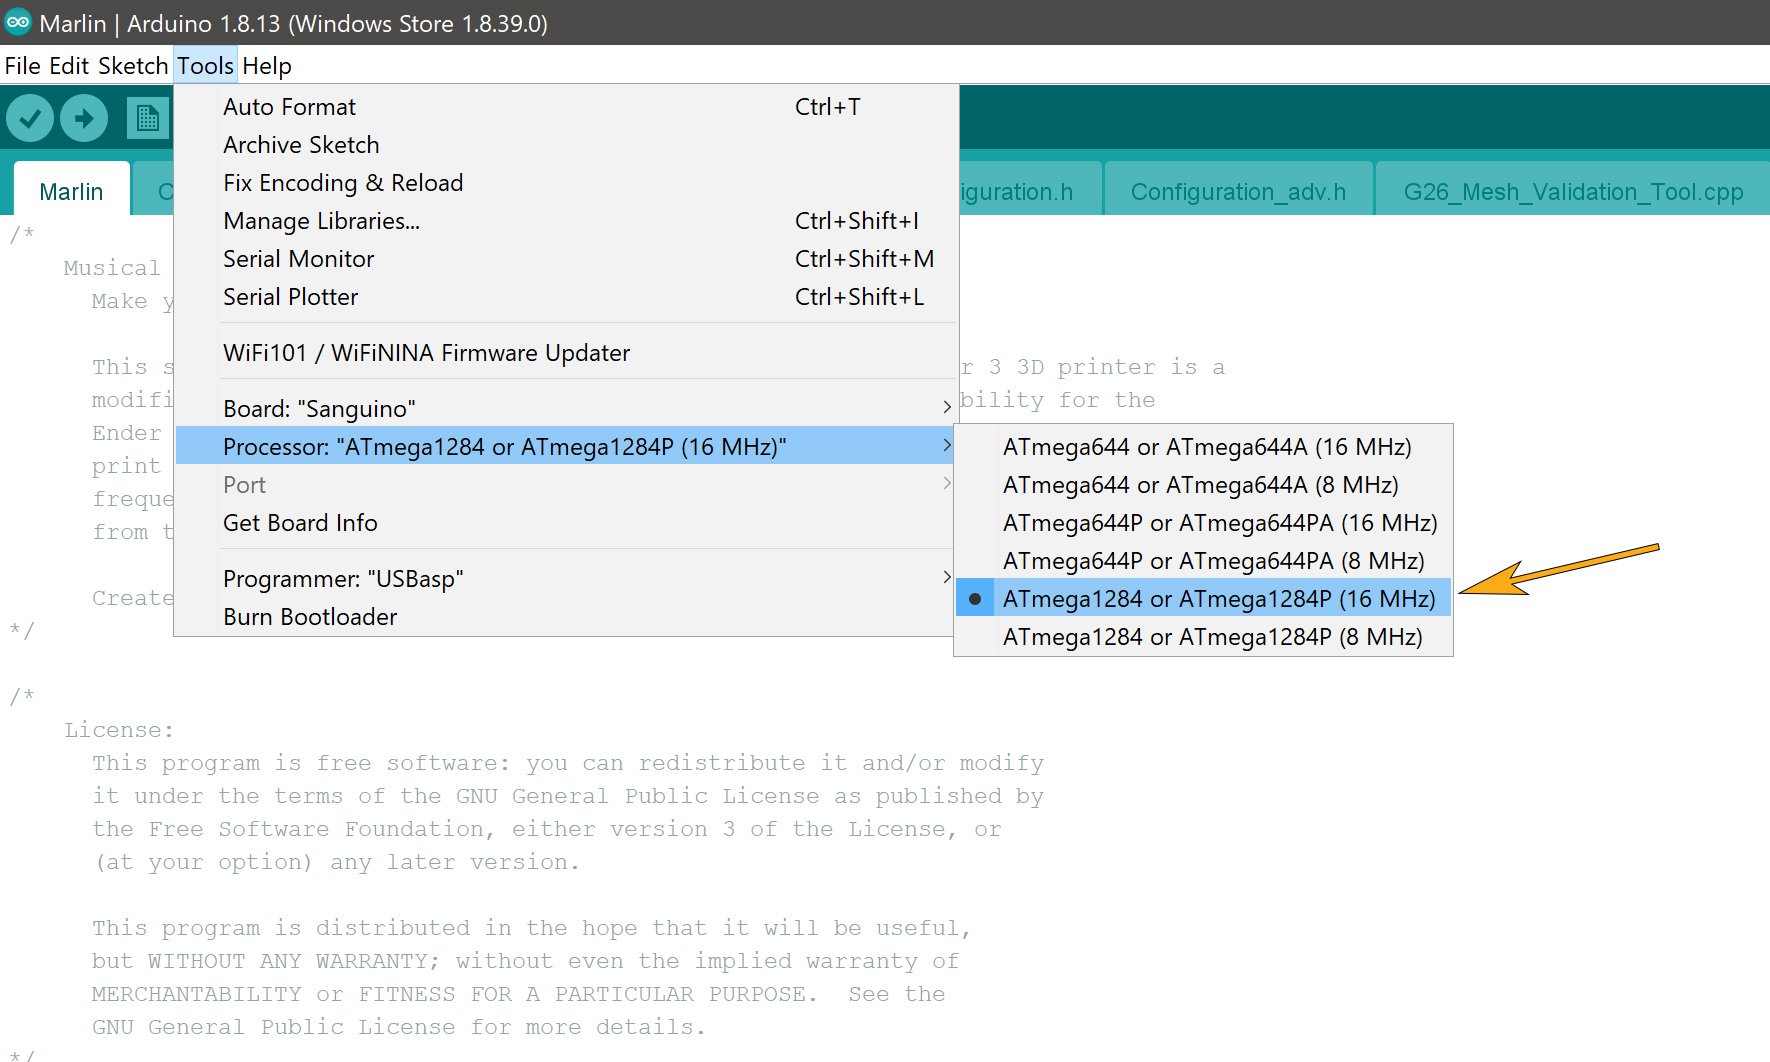
Task: Launch the WiFi101 / WiFiNINA Firmware Updater
Action: click(x=427, y=352)
